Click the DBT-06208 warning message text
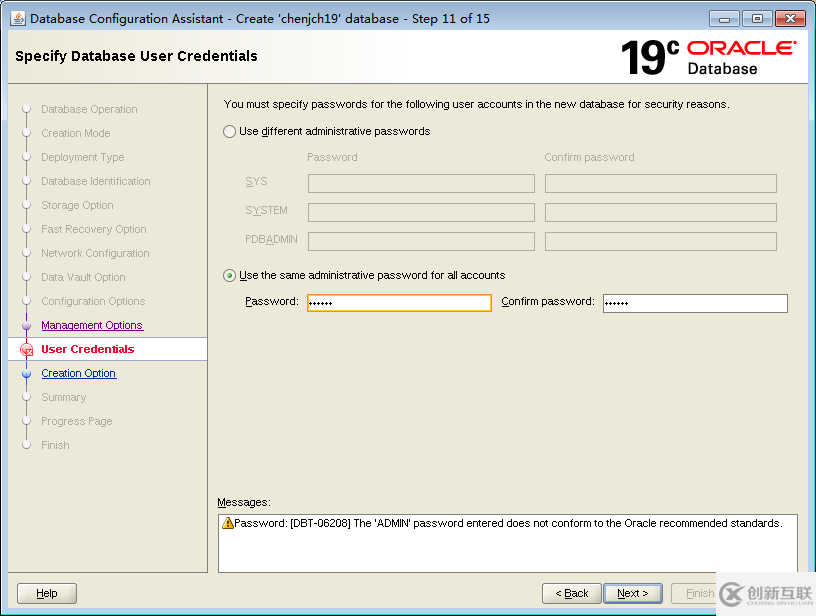This screenshot has width=816, height=616. click(508, 523)
